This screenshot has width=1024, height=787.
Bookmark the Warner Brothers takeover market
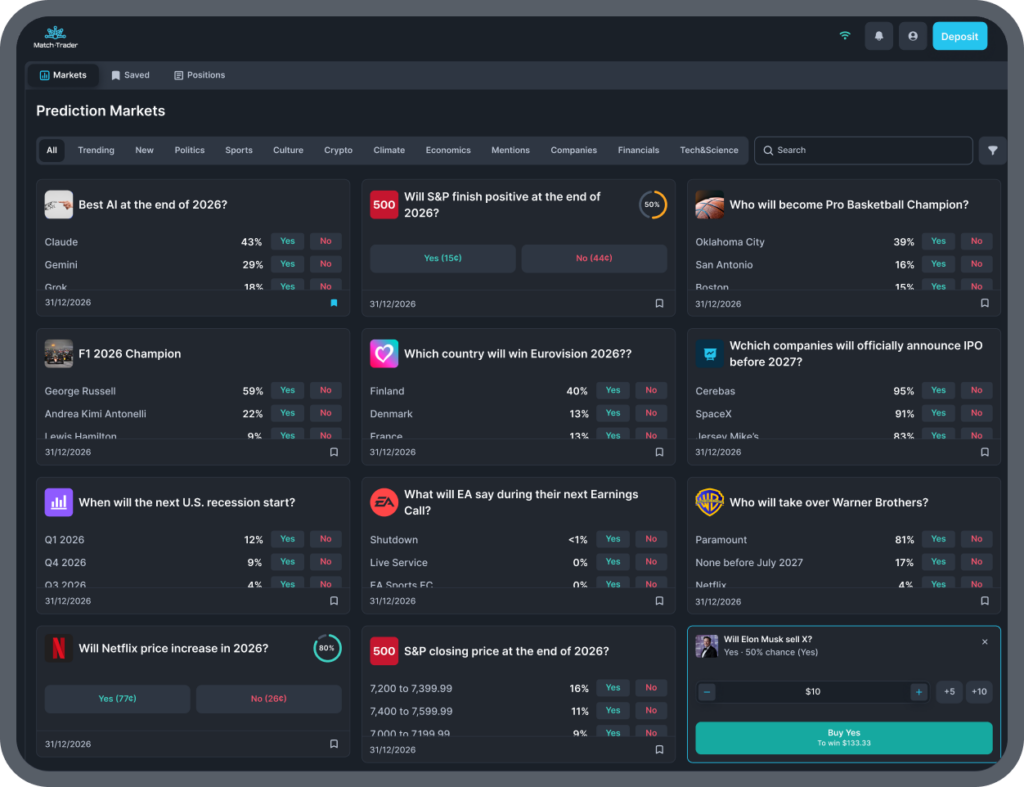[x=984, y=601]
